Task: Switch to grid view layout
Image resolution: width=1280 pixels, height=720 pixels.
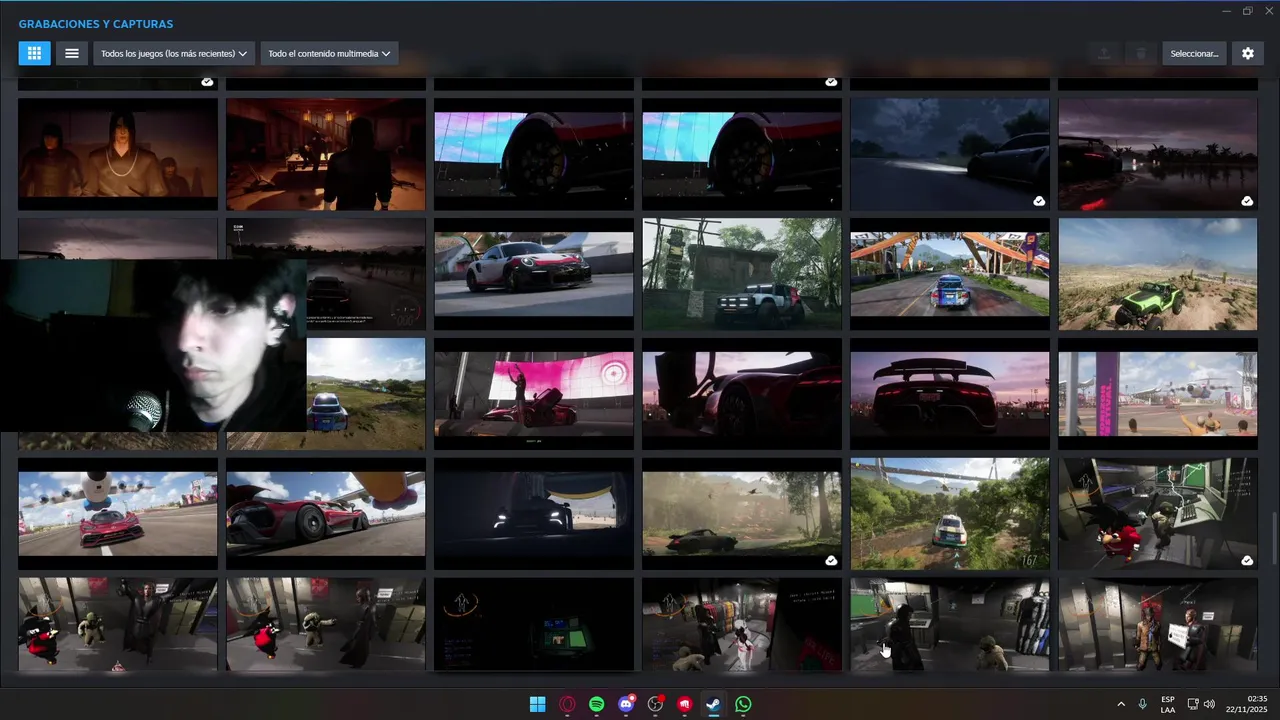Action: [x=34, y=53]
